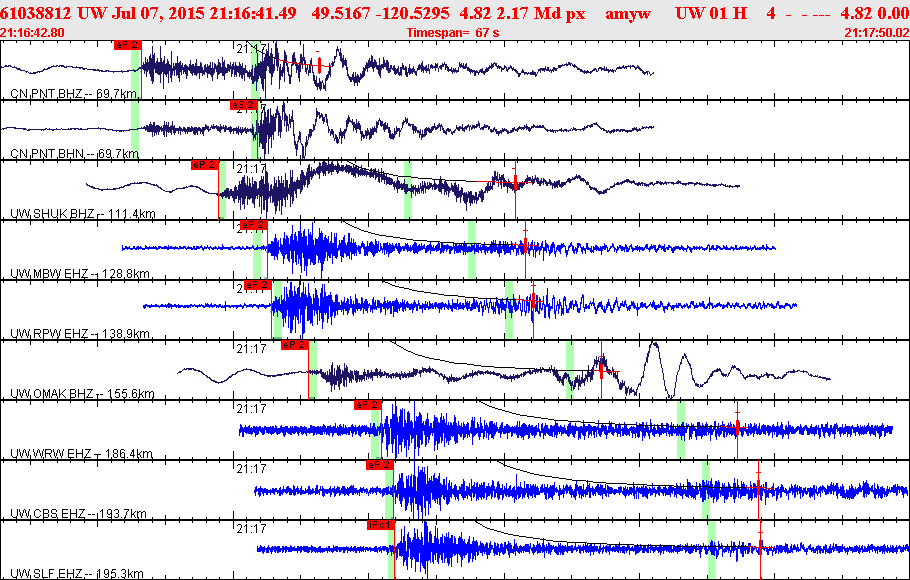
Task: Click the coordinates 49.5167 -120.5295
Action: click(380, 13)
